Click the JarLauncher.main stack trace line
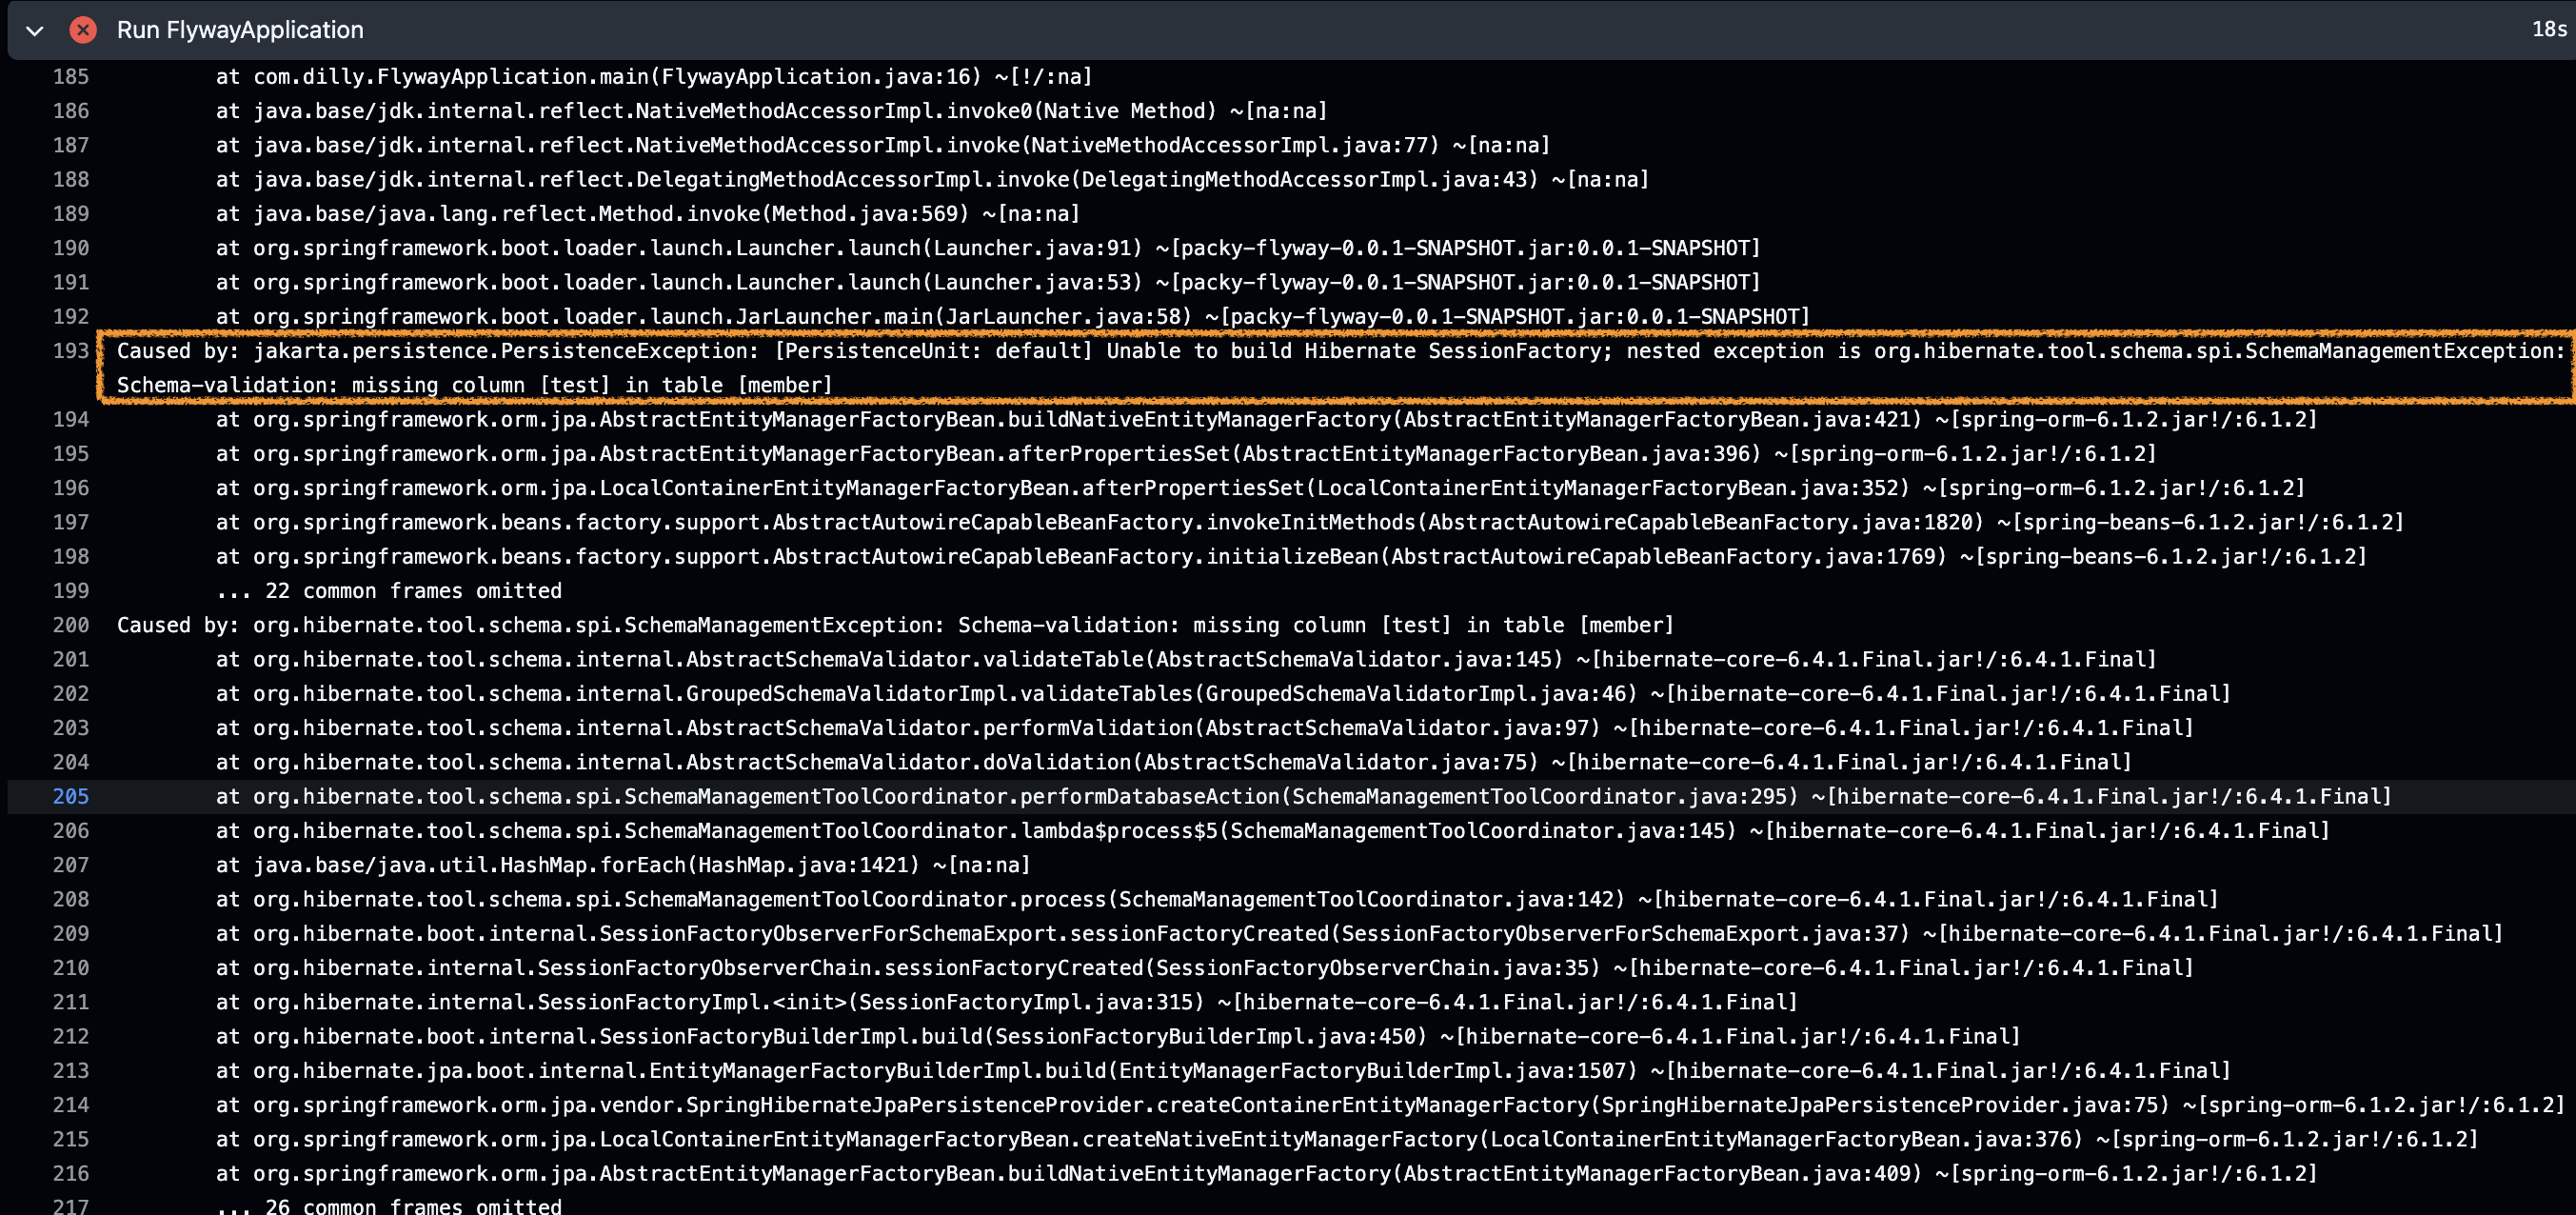Image resolution: width=2576 pixels, height=1215 pixels. coord(1012,317)
